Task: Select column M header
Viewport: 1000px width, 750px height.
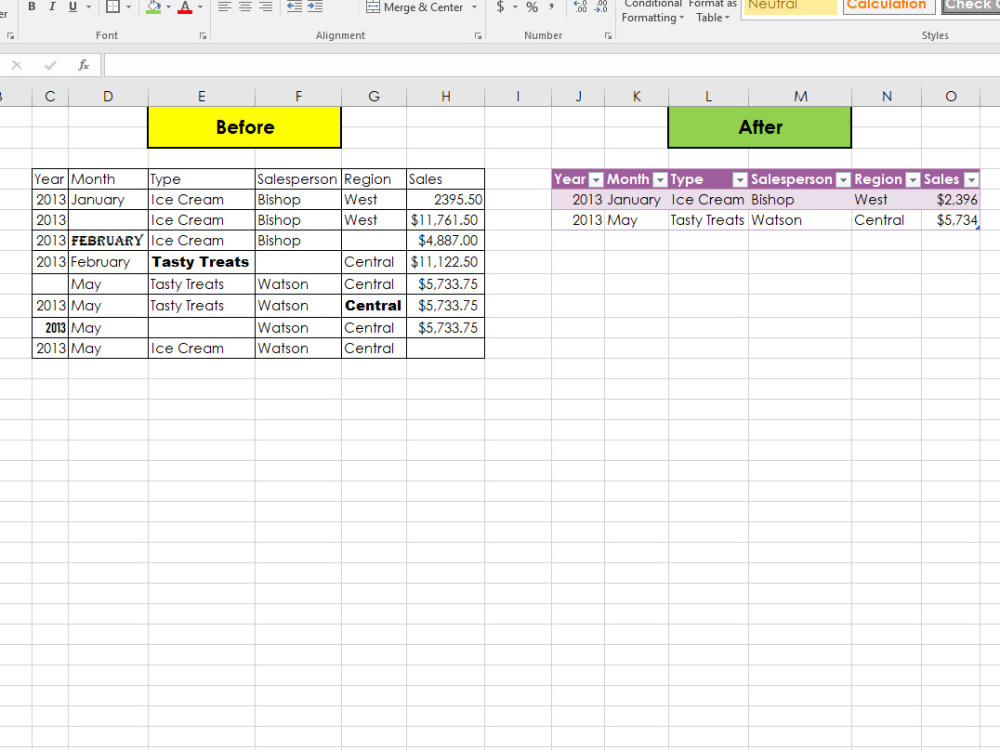Action: [x=800, y=96]
